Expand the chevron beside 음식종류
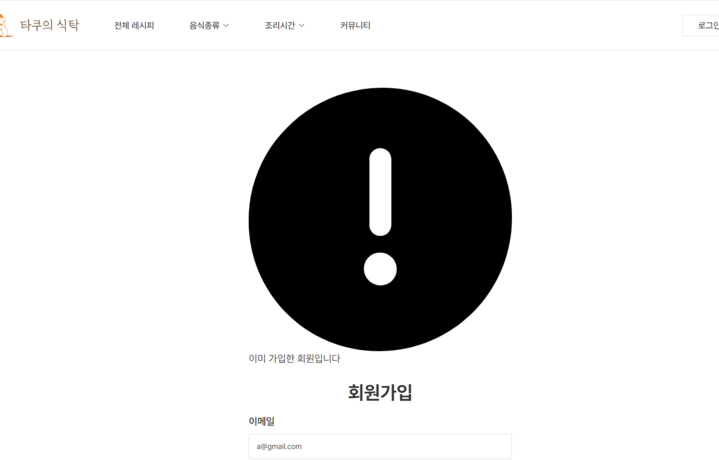 coord(226,26)
